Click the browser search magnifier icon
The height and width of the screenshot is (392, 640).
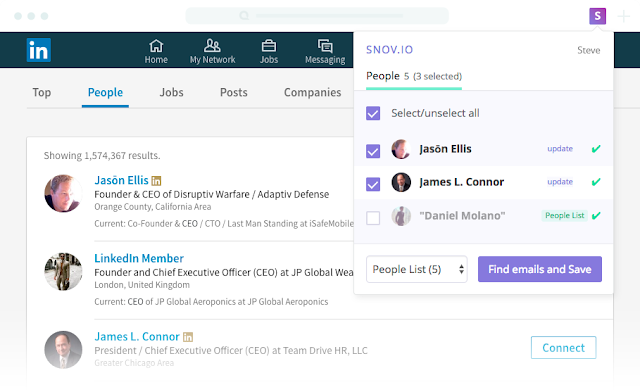point(244,16)
